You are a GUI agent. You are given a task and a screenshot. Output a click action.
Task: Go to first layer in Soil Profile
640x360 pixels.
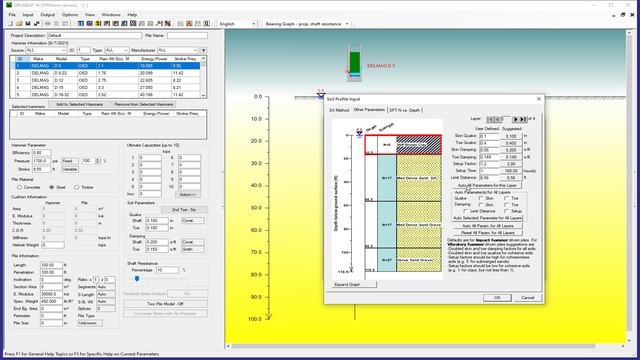(490, 119)
